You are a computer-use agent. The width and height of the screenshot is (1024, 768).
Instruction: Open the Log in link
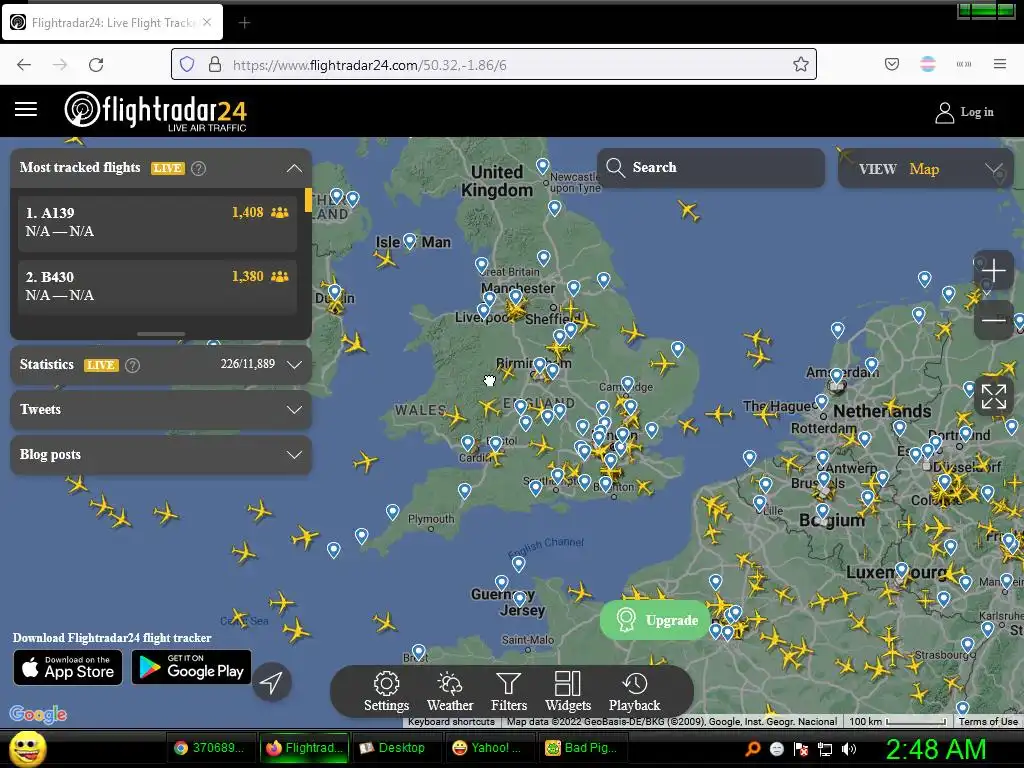click(x=976, y=112)
